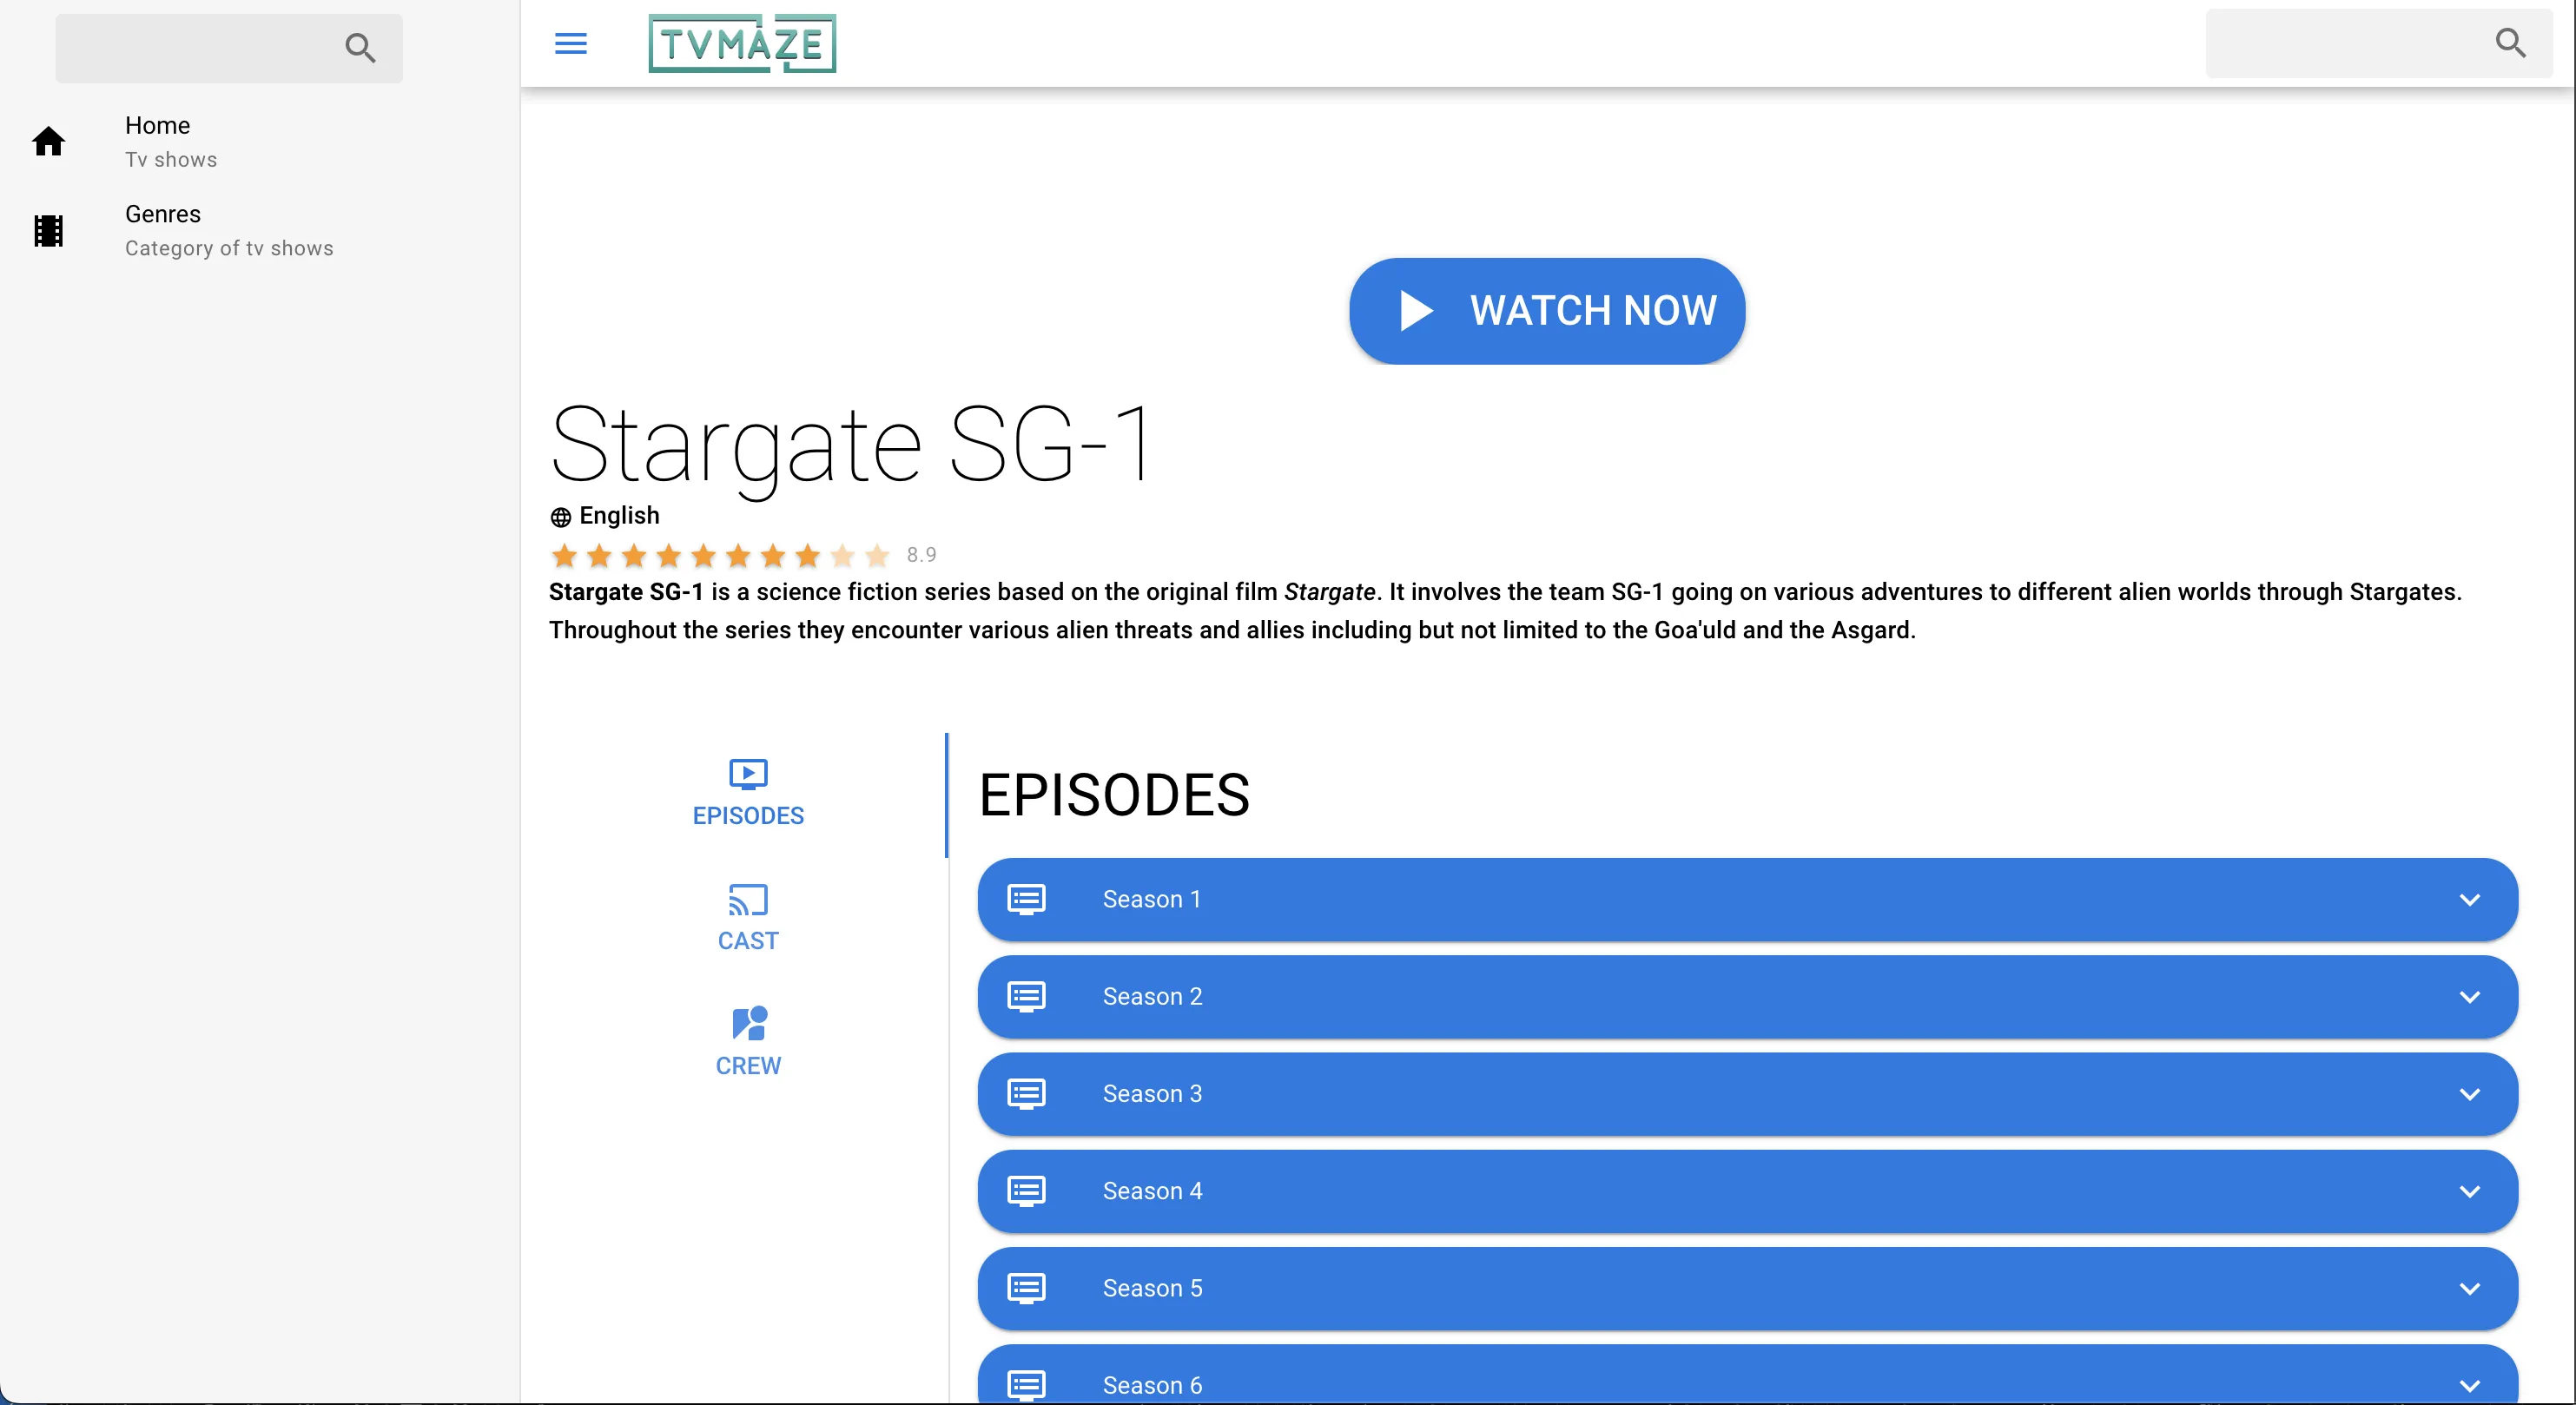Switch to the CREW tab
The width and height of the screenshot is (2576, 1405).
pyautogui.click(x=748, y=1044)
